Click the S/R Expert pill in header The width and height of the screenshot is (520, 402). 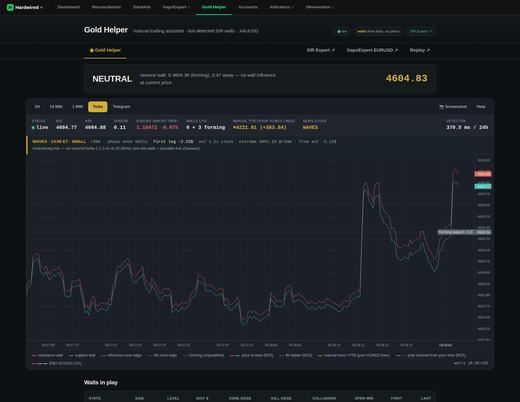[x=421, y=31]
